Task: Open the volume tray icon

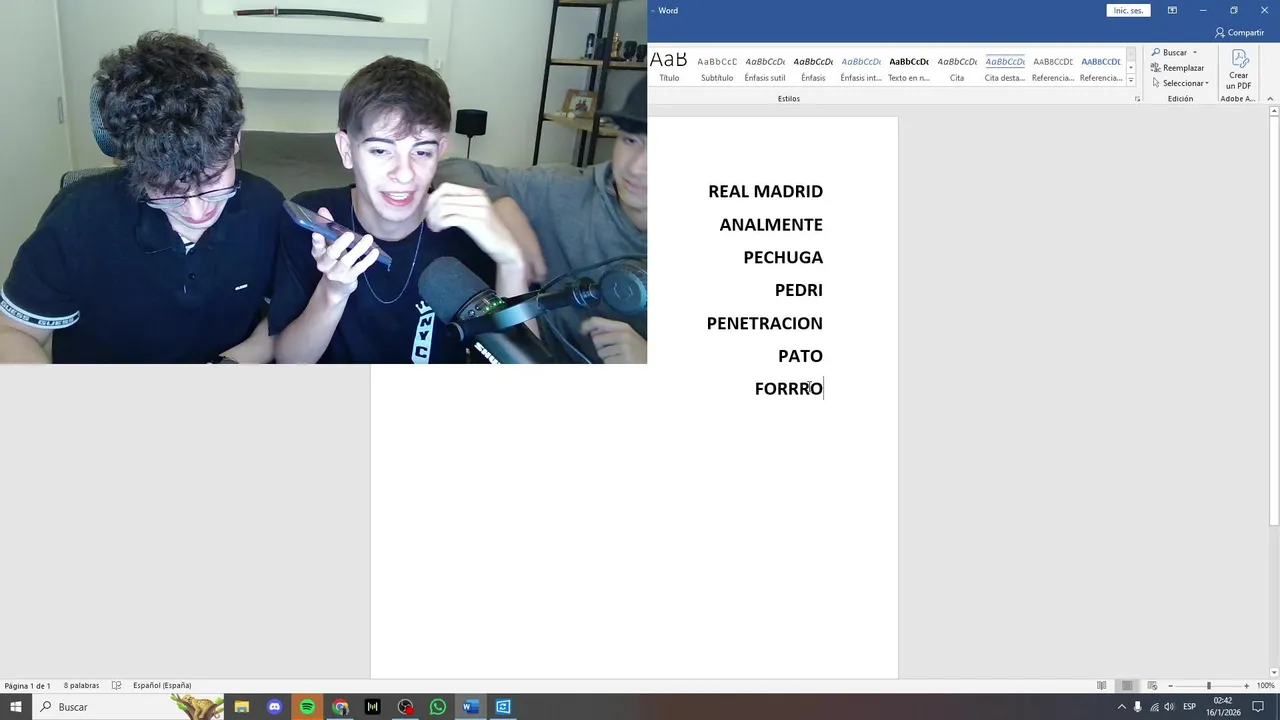Action: 1169,707
